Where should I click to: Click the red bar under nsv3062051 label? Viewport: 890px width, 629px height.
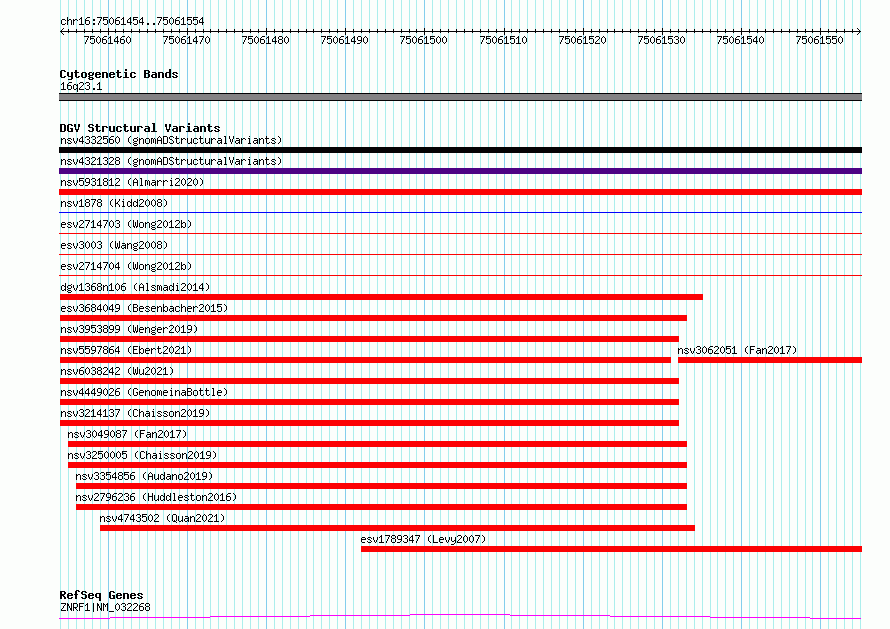click(x=770, y=360)
